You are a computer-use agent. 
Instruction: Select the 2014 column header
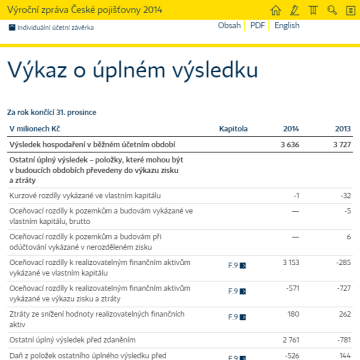click(291, 129)
